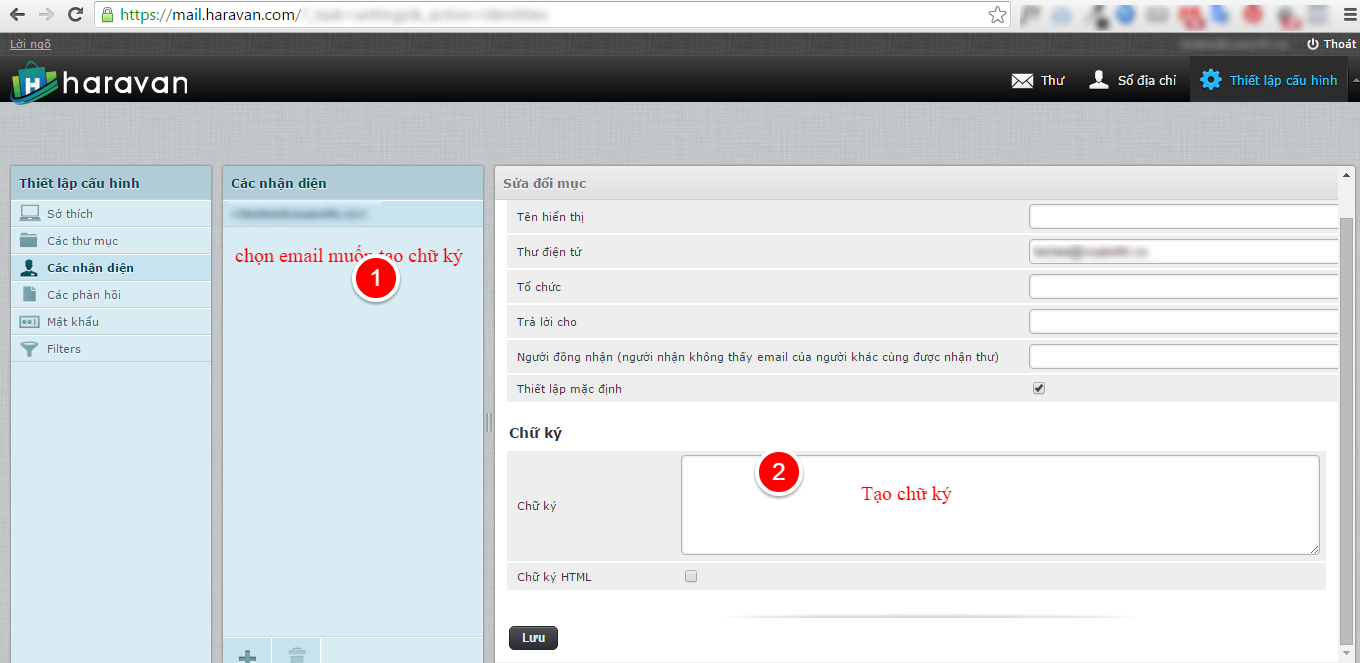
Task: Click the Sửa đổi mục header
Action: click(x=916, y=183)
